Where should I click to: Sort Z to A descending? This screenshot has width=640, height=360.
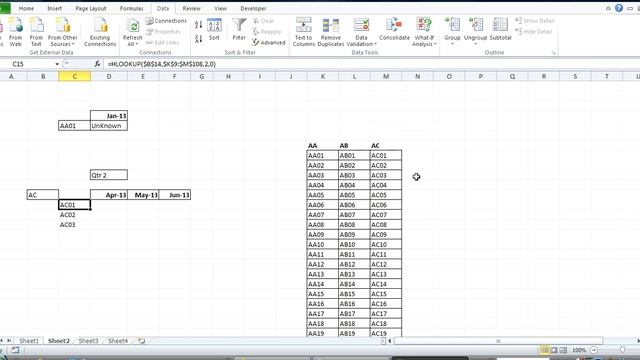click(198, 39)
